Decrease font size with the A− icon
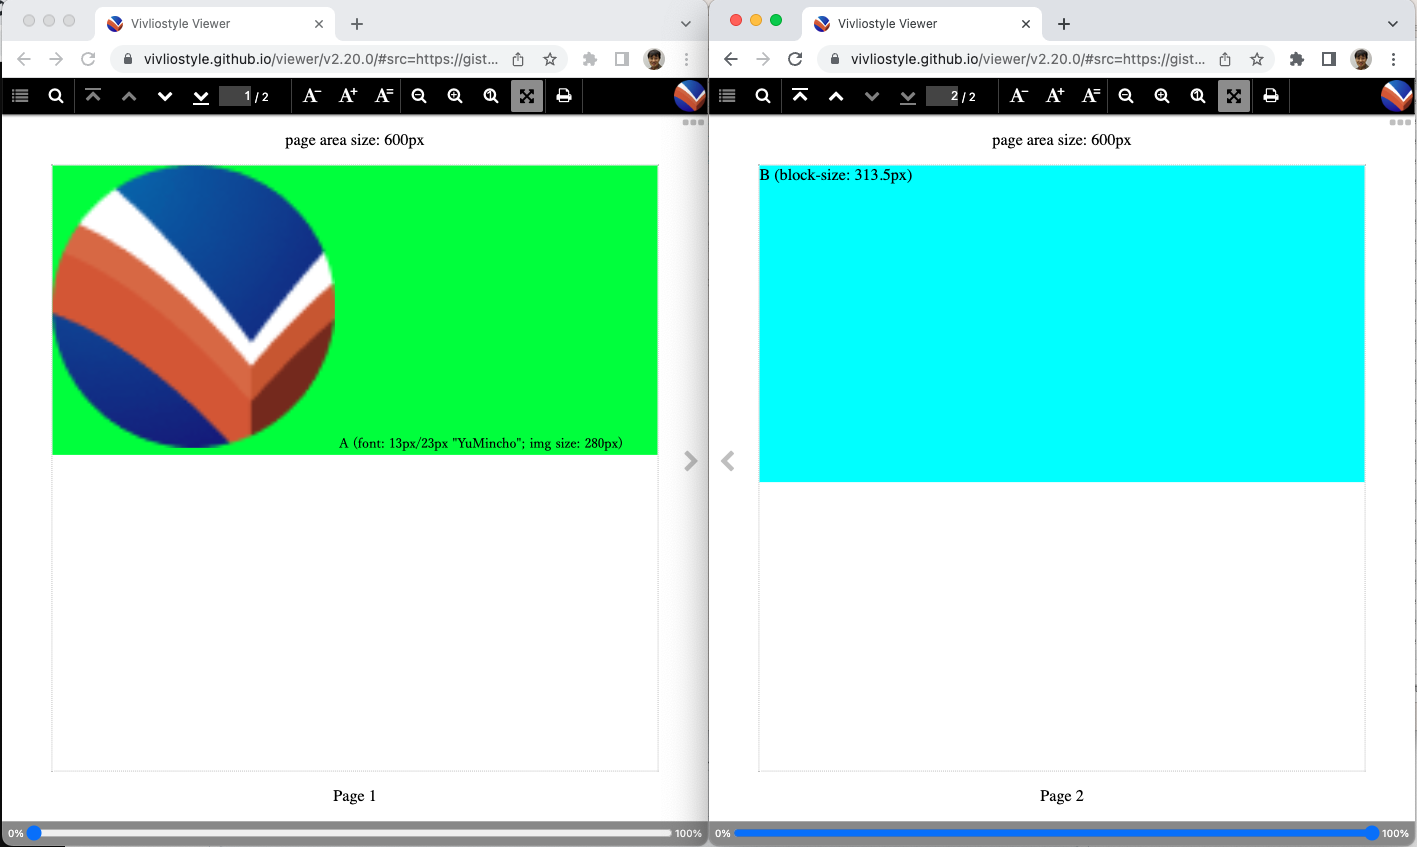Viewport: 1417px width, 847px height. point(311,95)
